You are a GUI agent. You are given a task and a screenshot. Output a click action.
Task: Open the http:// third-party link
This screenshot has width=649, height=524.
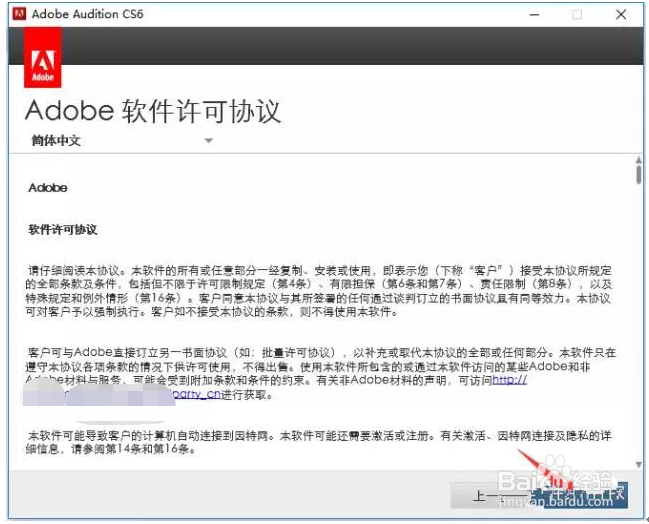pyautogui.click(x=509, y=380)
